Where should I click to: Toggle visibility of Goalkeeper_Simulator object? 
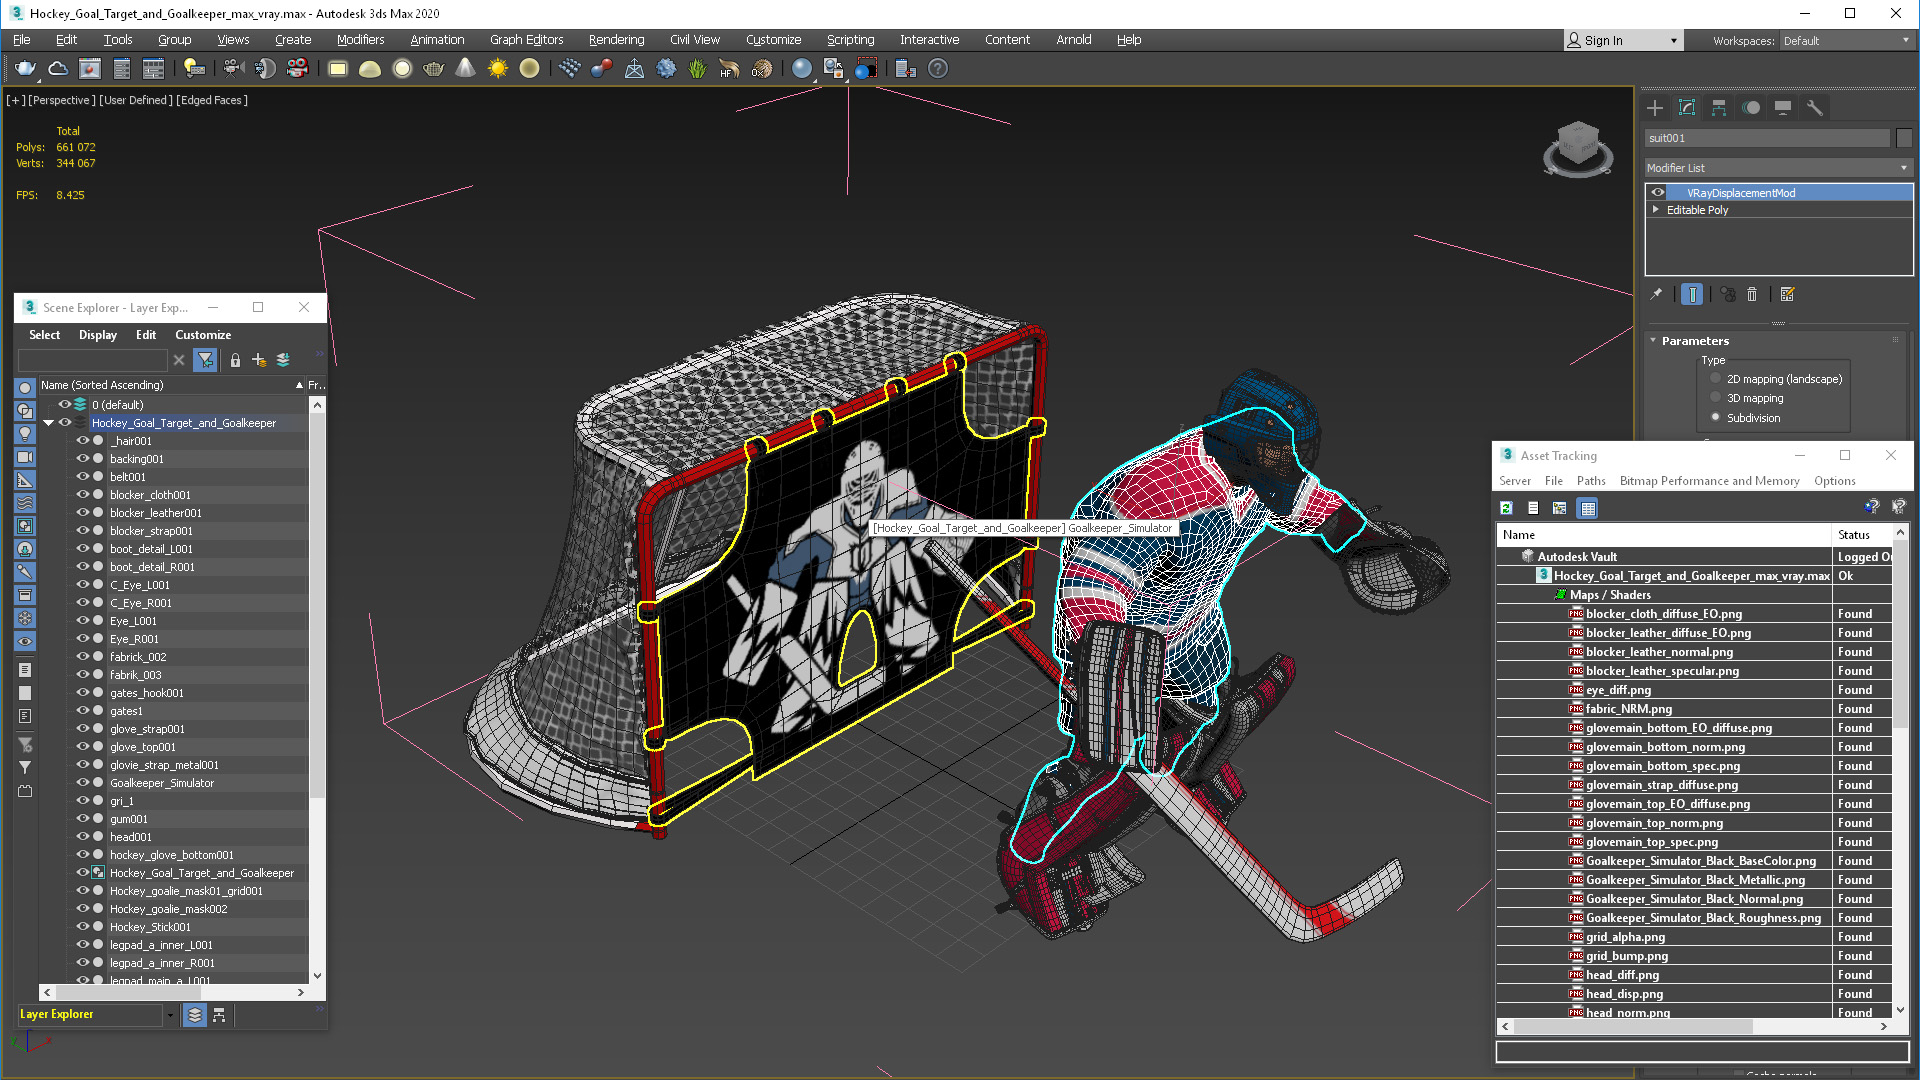[83, 783]
